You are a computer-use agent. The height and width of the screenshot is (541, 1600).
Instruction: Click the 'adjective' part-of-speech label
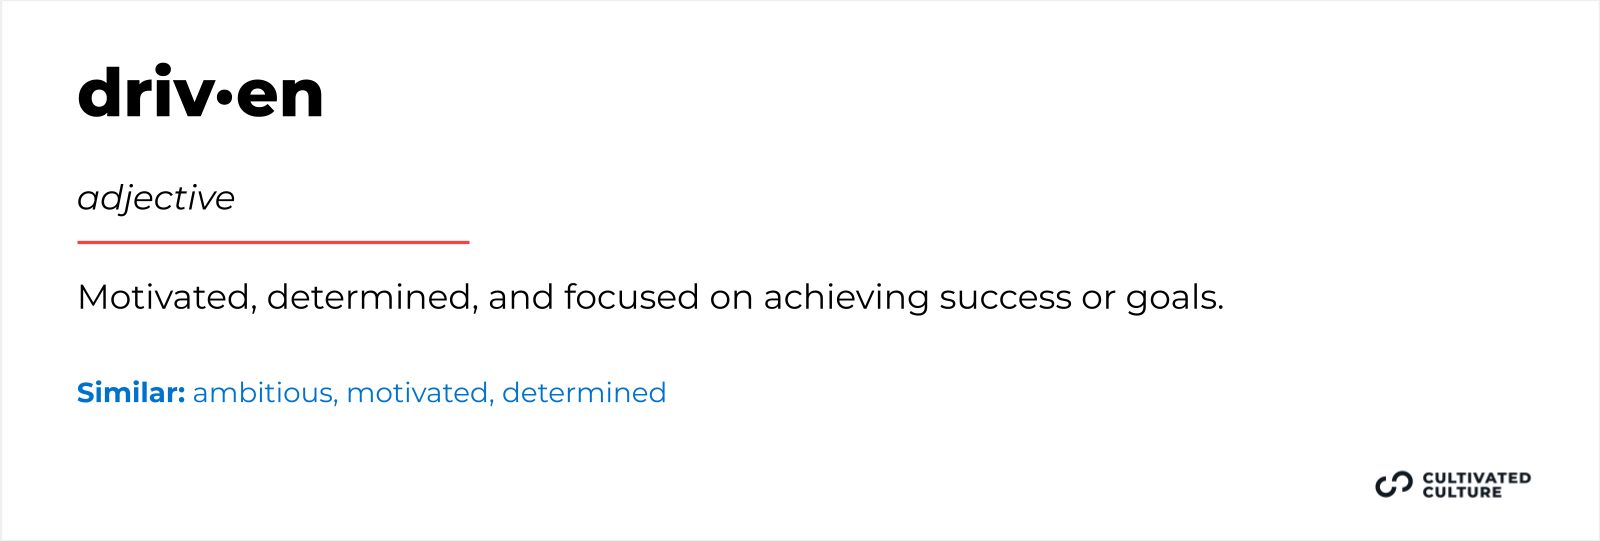point(156,198)
